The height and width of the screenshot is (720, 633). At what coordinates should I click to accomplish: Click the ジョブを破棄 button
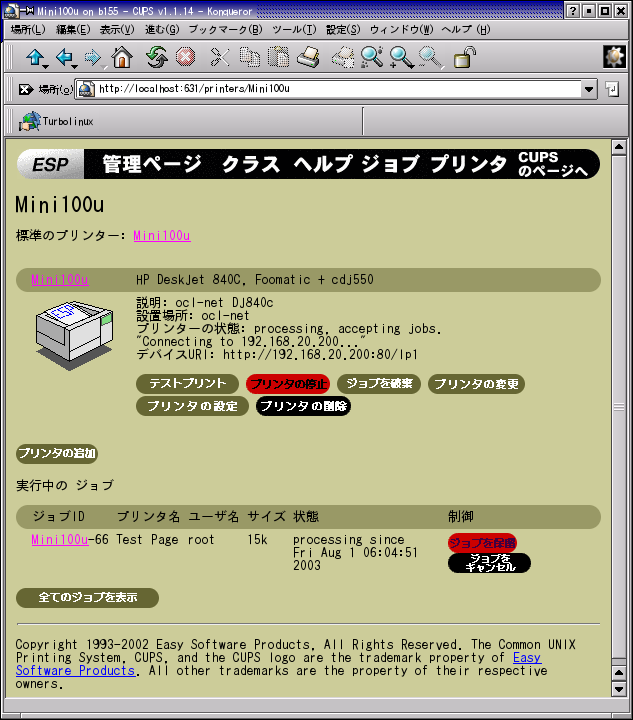point(379,383)
